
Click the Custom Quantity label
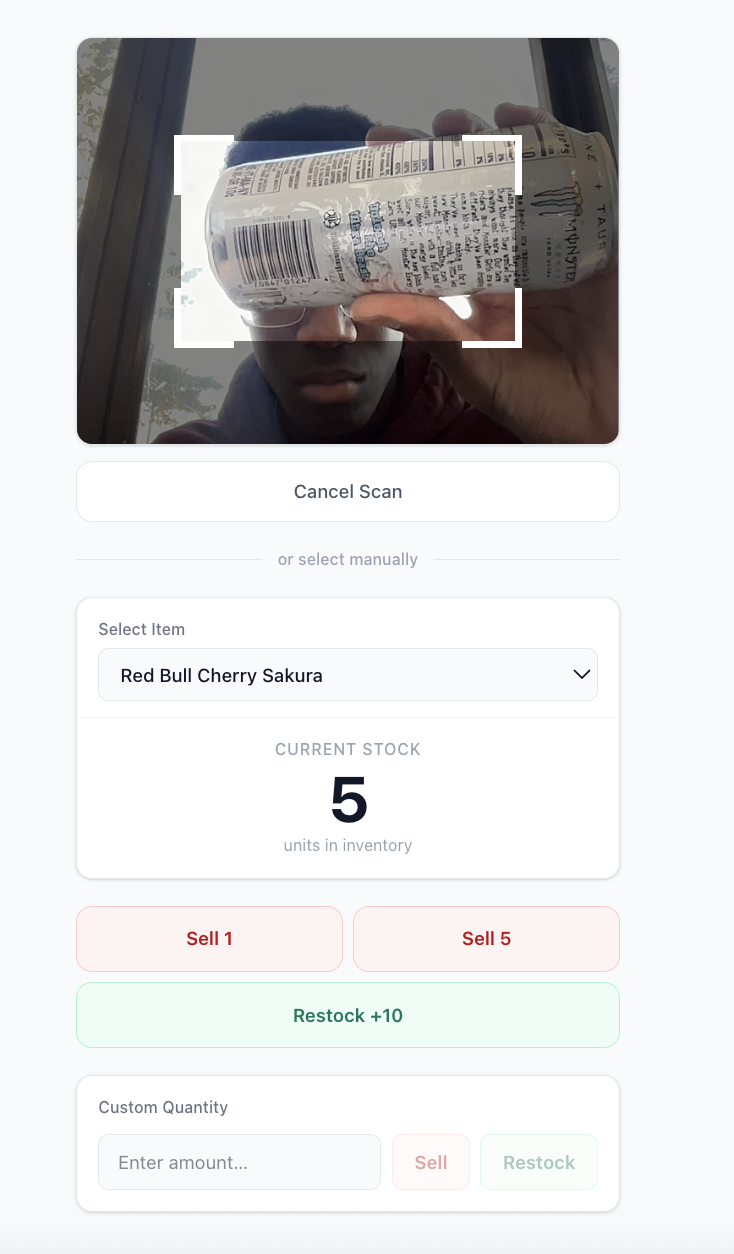pos(163,1107)
